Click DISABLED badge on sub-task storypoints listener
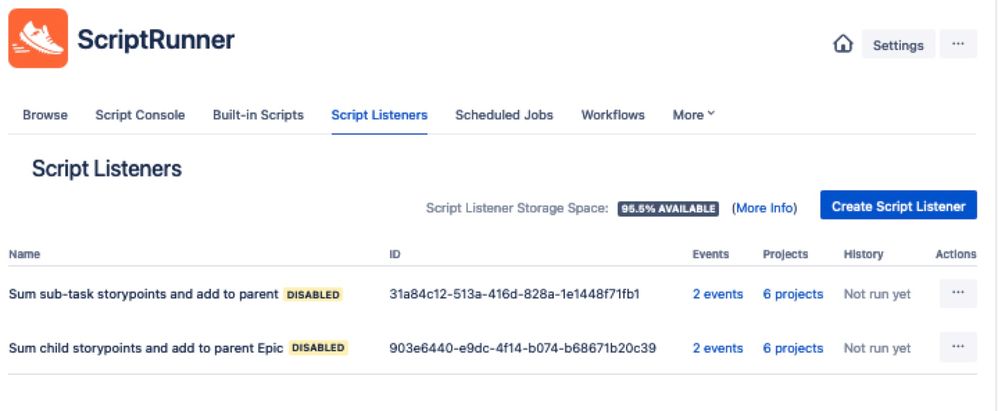Screen dimensions: 998x411 [313, 295]
